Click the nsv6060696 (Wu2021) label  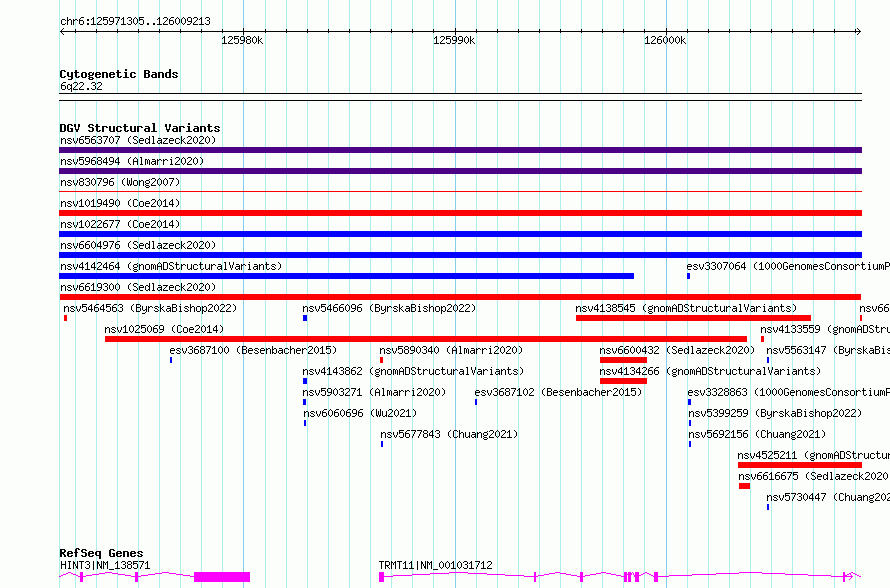[360, 413]
